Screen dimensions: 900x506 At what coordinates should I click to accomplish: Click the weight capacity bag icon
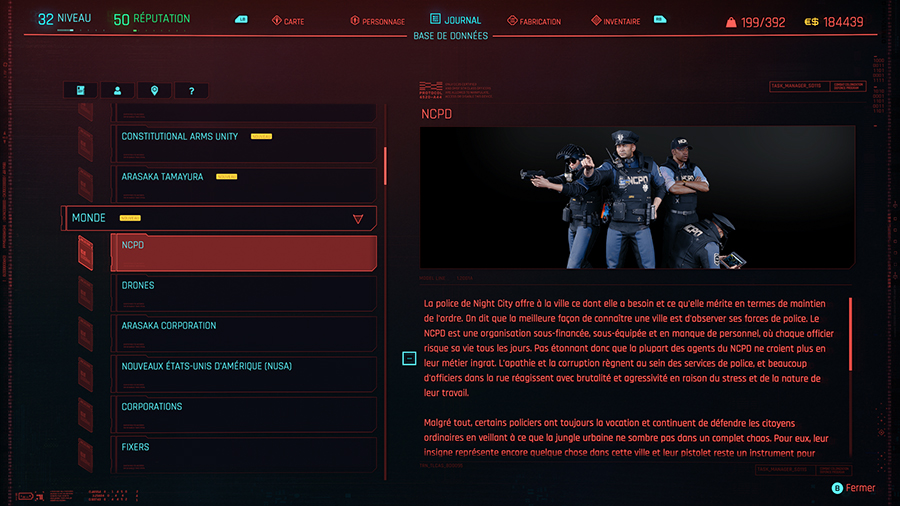coord(731,21)
